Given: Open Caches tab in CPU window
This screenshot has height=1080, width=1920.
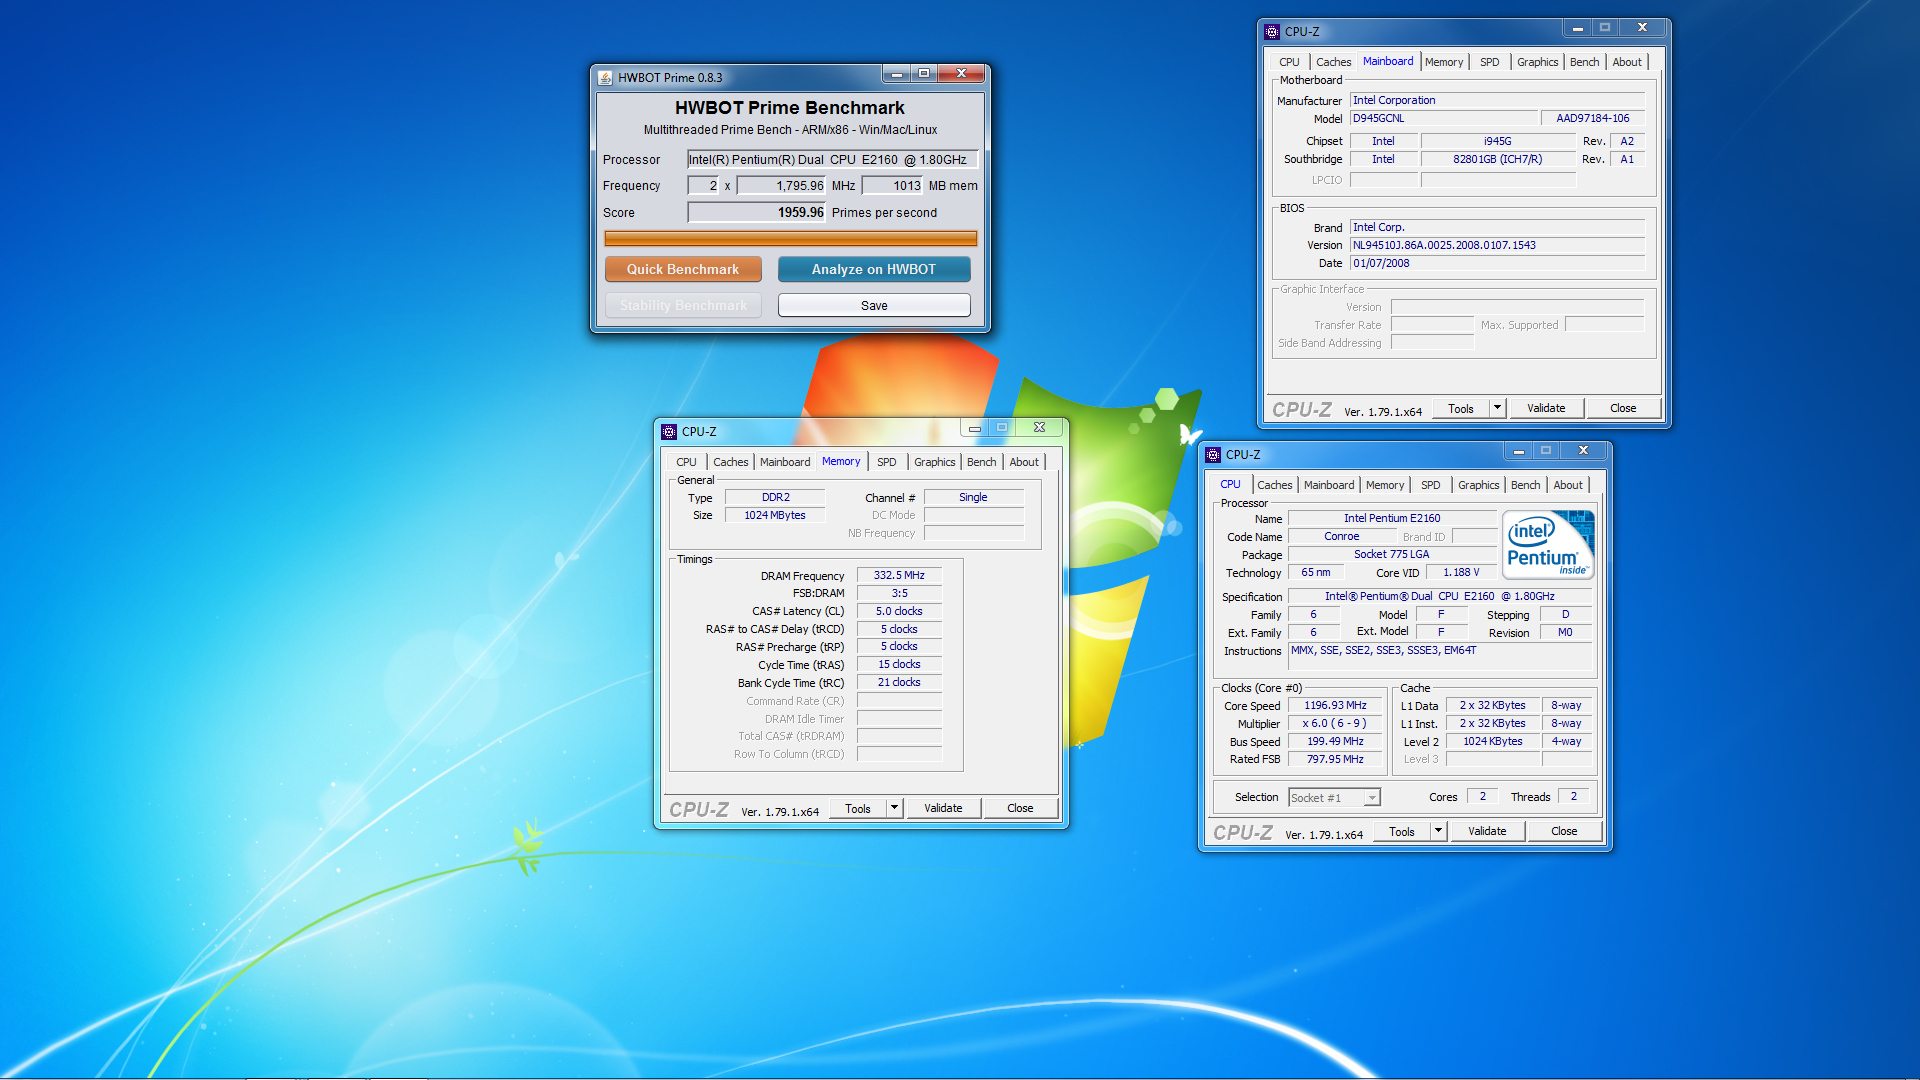Looking at the screenshot, I should [1274, 485].
